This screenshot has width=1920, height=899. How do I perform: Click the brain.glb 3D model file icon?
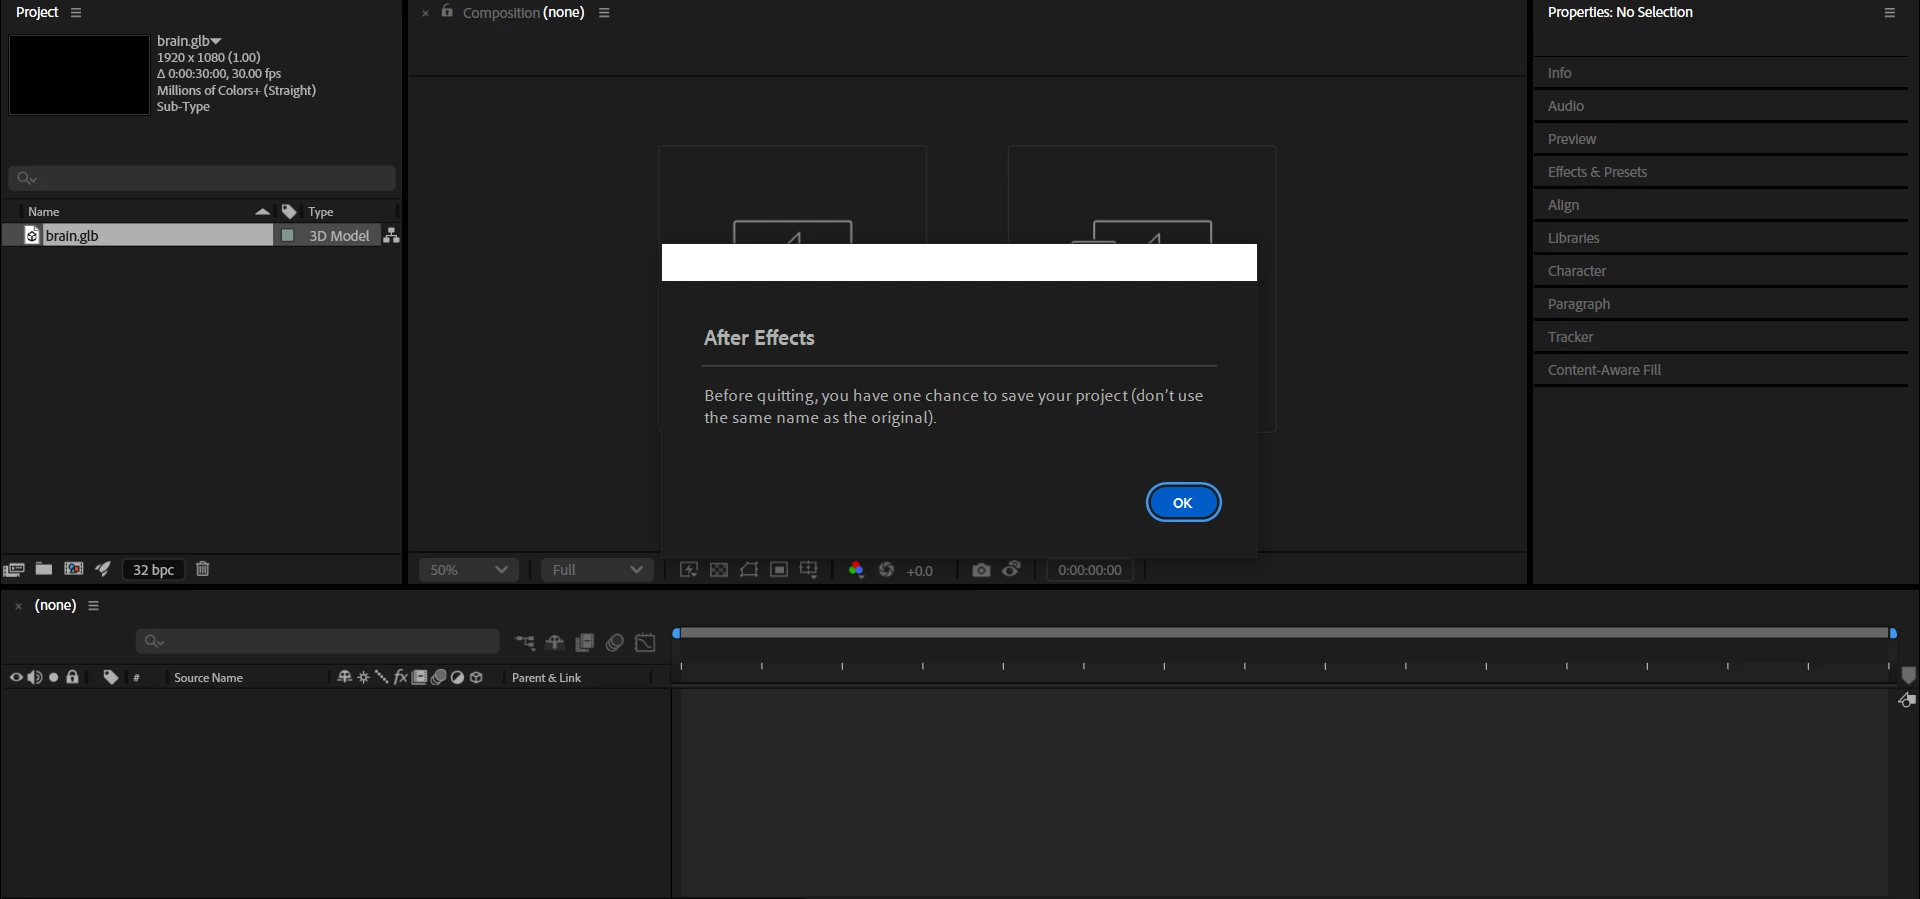point(32,236)
